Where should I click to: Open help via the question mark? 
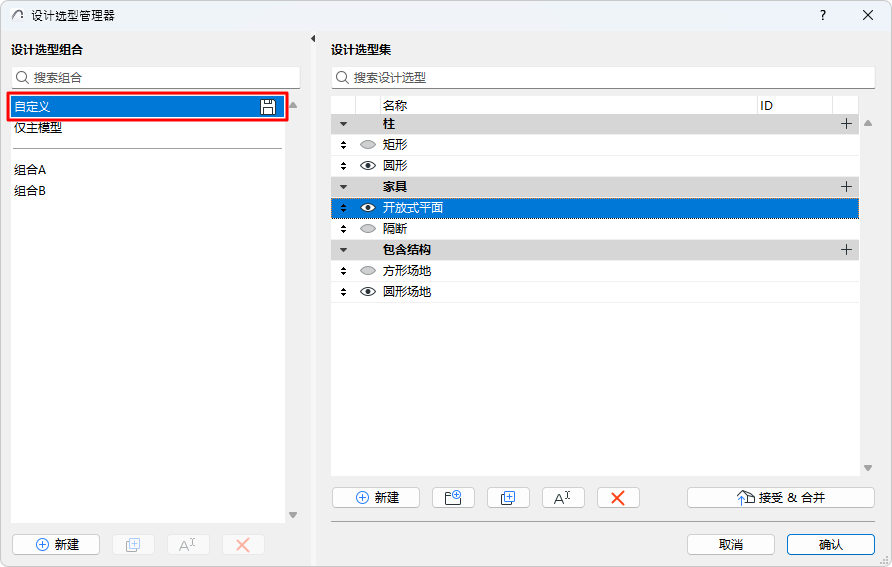[x=823, y=15]
